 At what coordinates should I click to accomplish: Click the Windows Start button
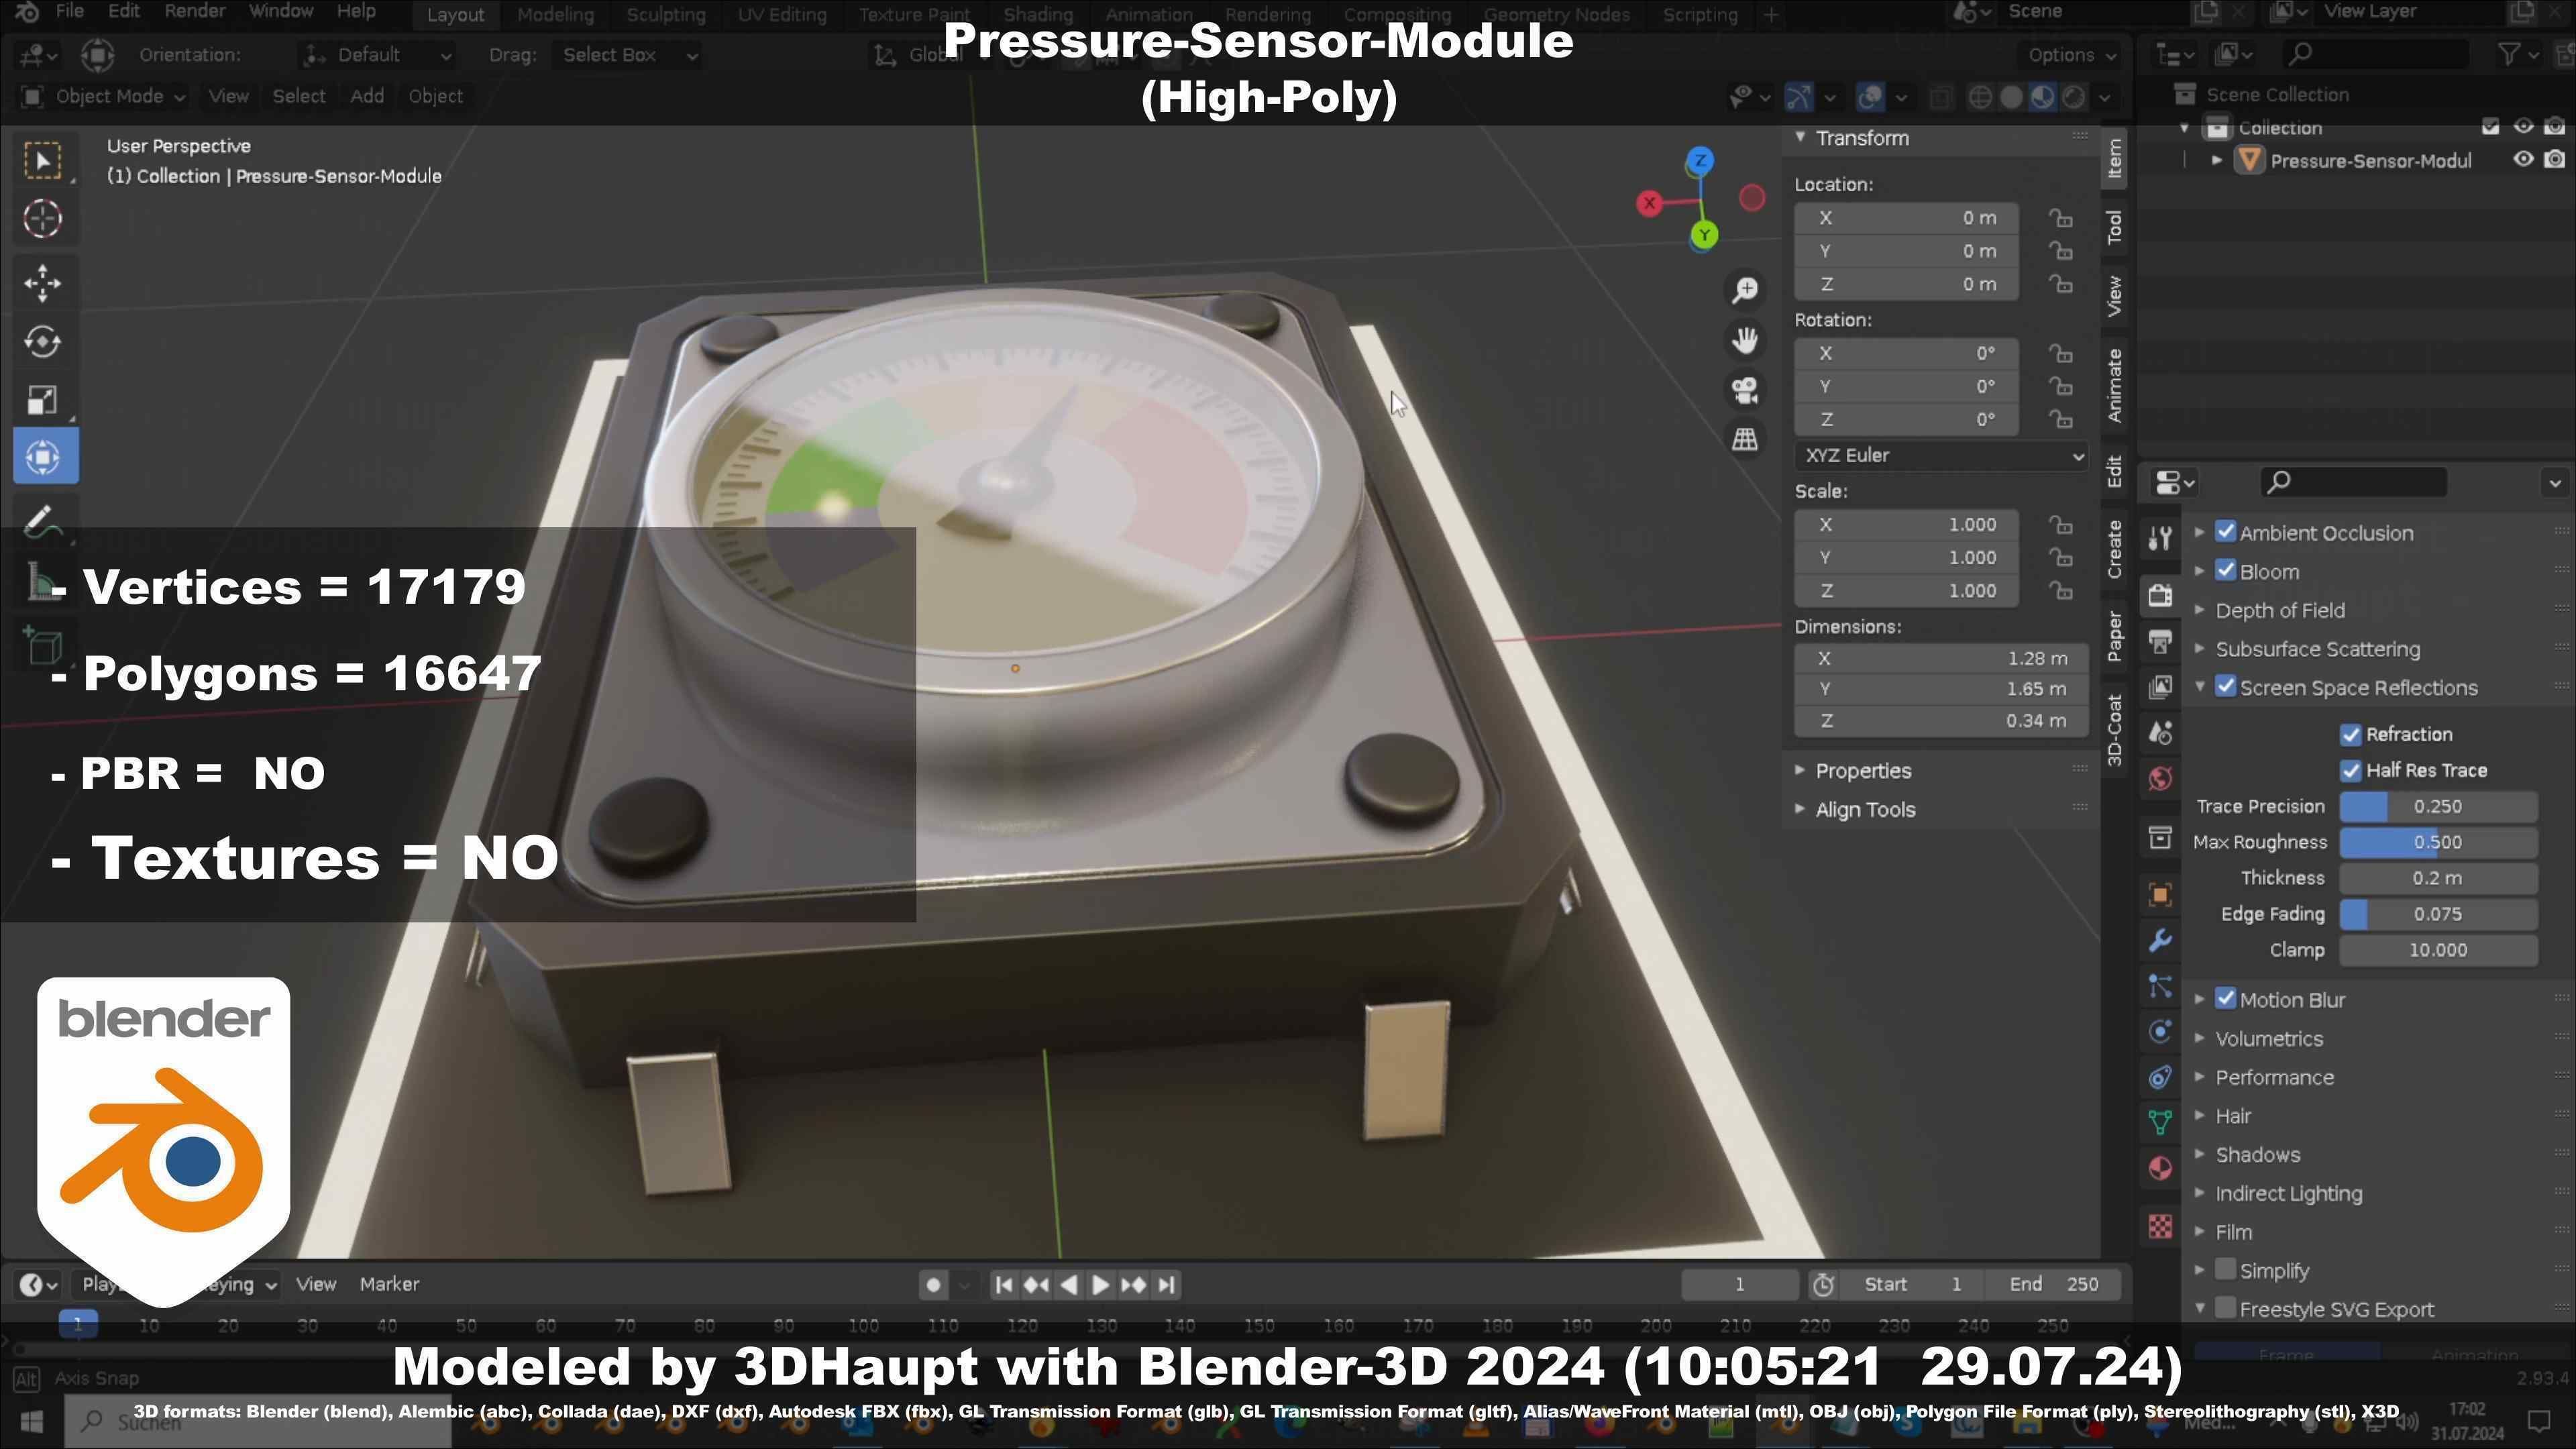click(x=31, y=1421)
